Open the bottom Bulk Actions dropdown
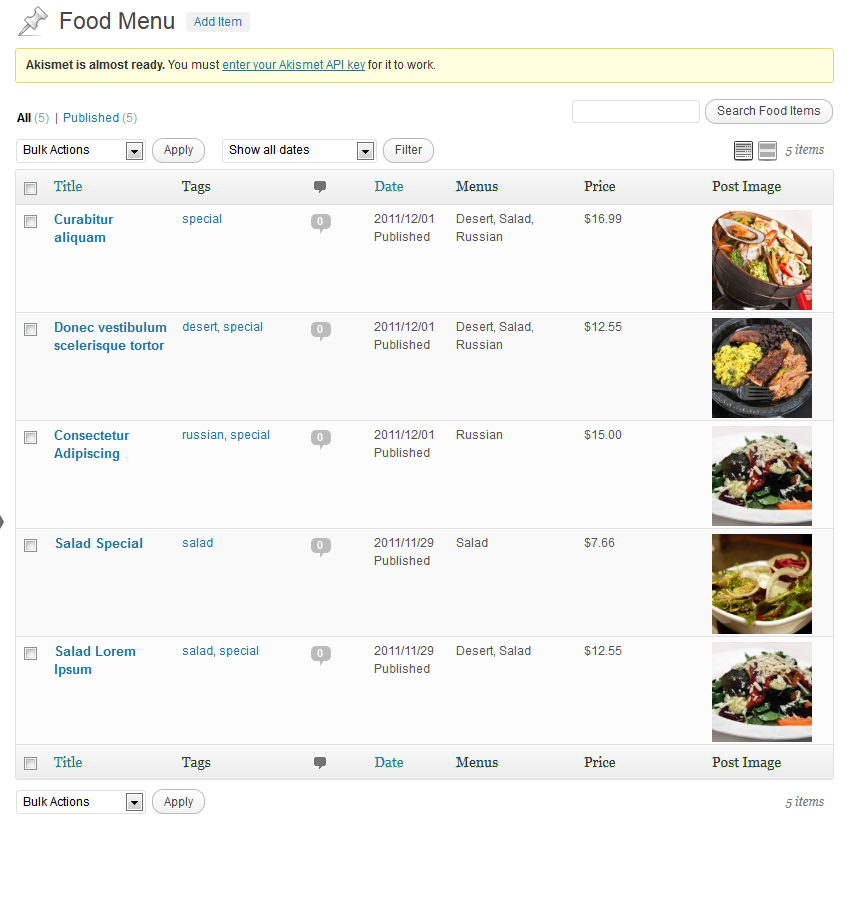849x908 pixels. pyautogui.click(x=80, y=801)
